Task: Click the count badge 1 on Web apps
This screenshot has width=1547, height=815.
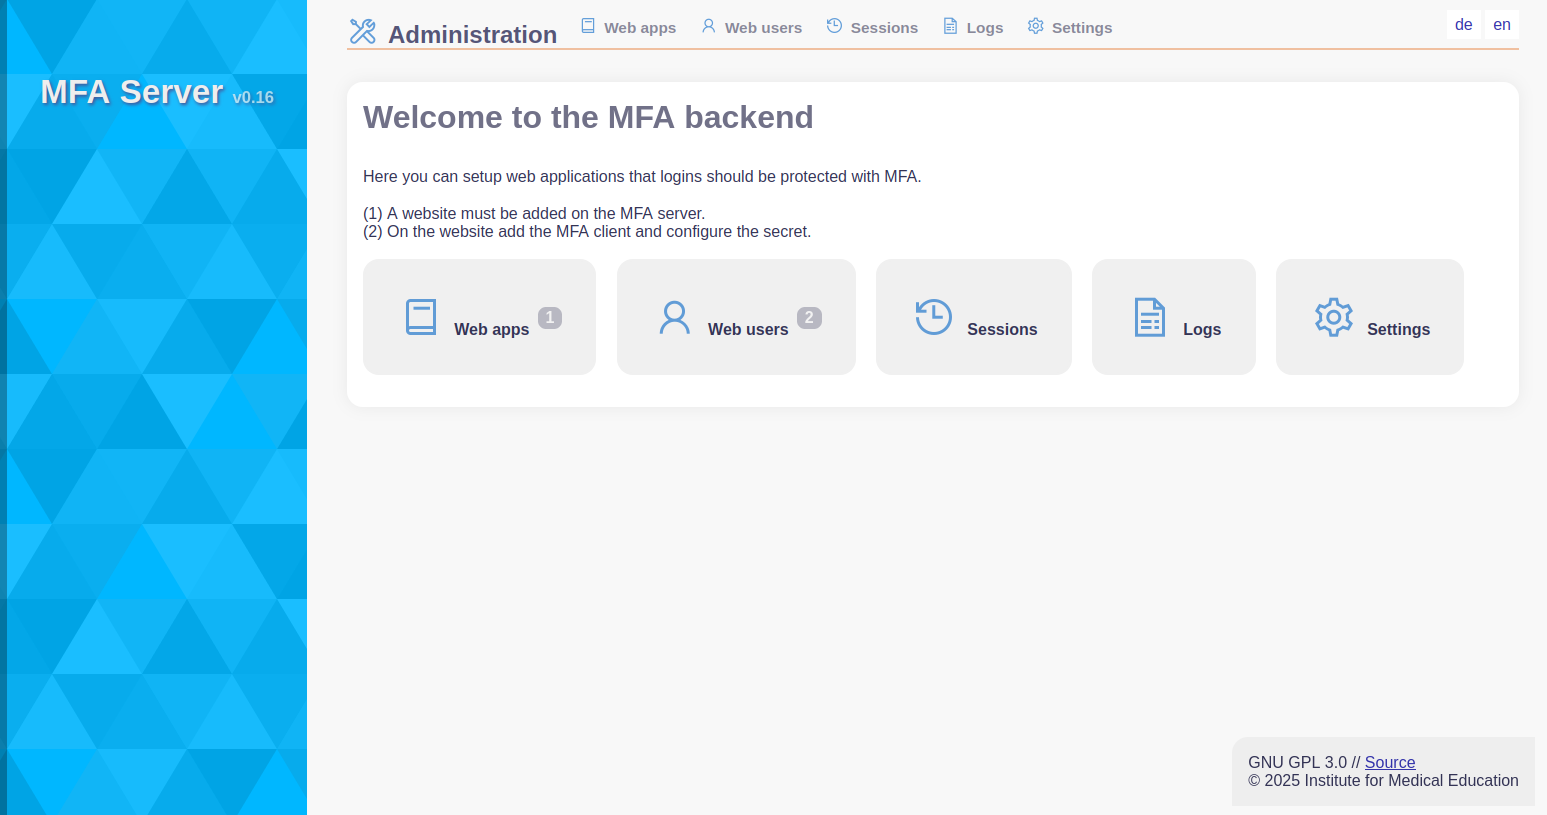Action: click(x=550, y=318)
